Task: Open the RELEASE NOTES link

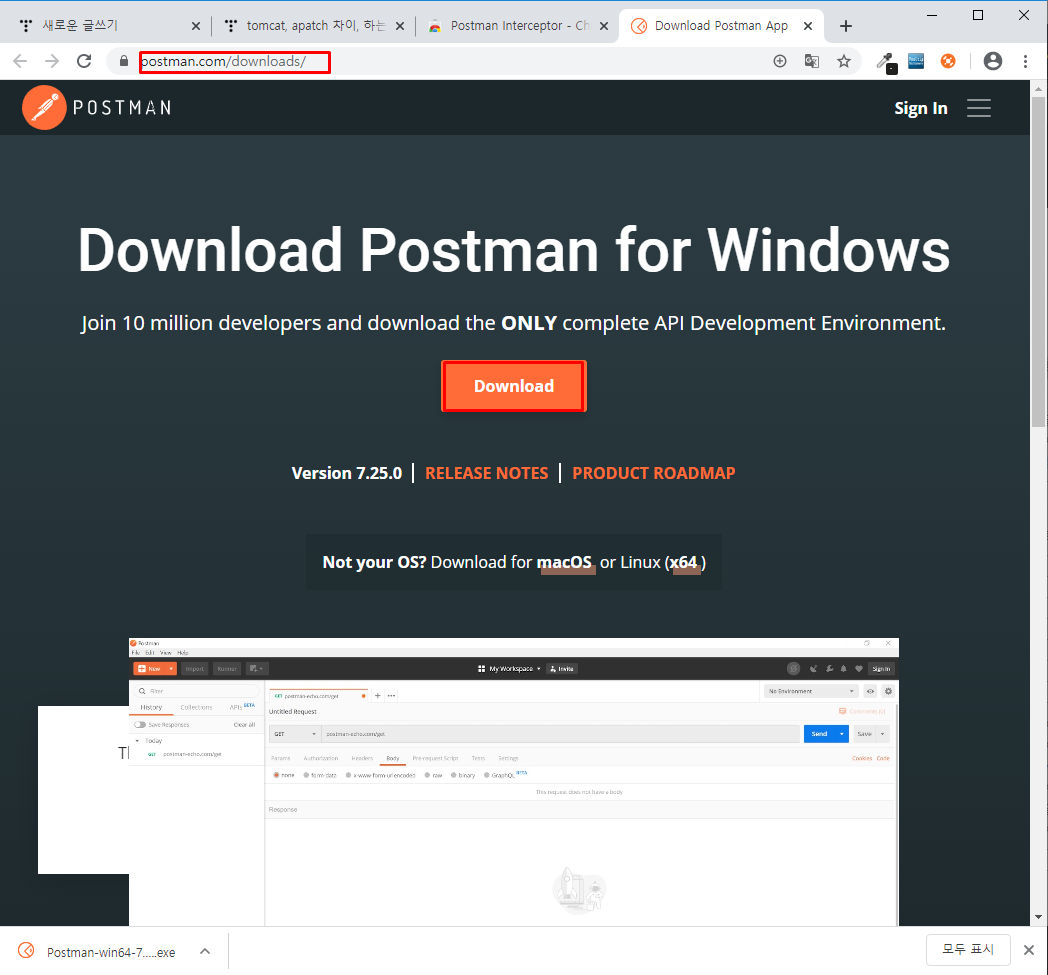Action: click(487, 473)
